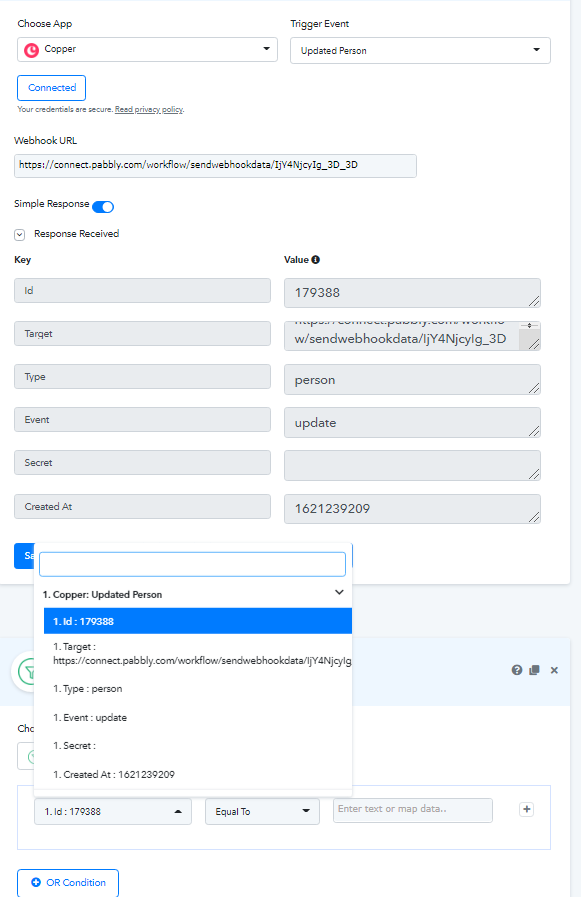Collapse the Copper: Updated Person group

[339, 592]
